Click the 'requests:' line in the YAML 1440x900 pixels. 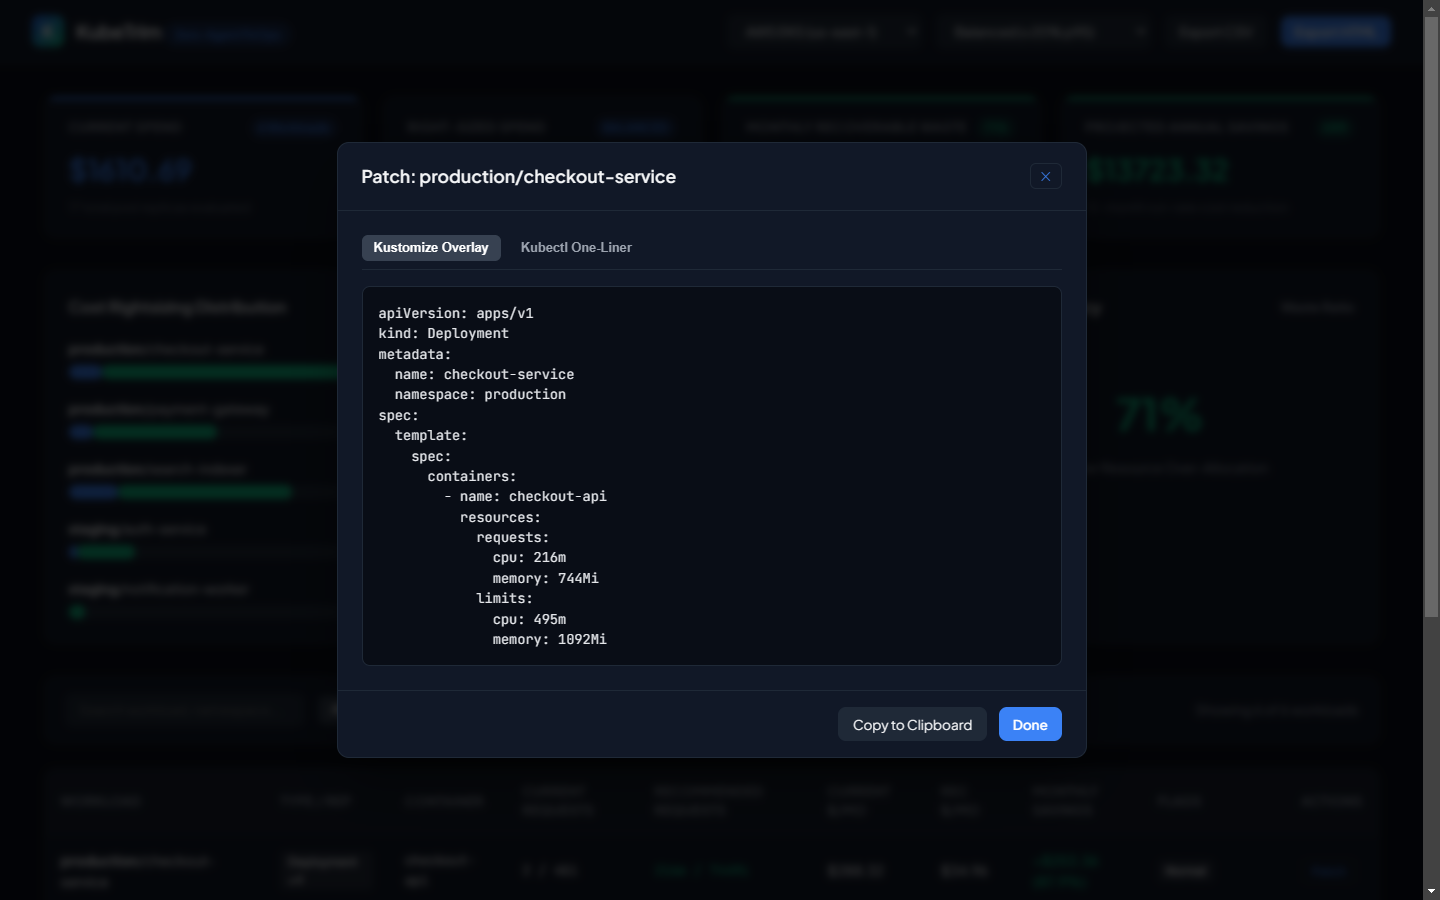(512, 537)
